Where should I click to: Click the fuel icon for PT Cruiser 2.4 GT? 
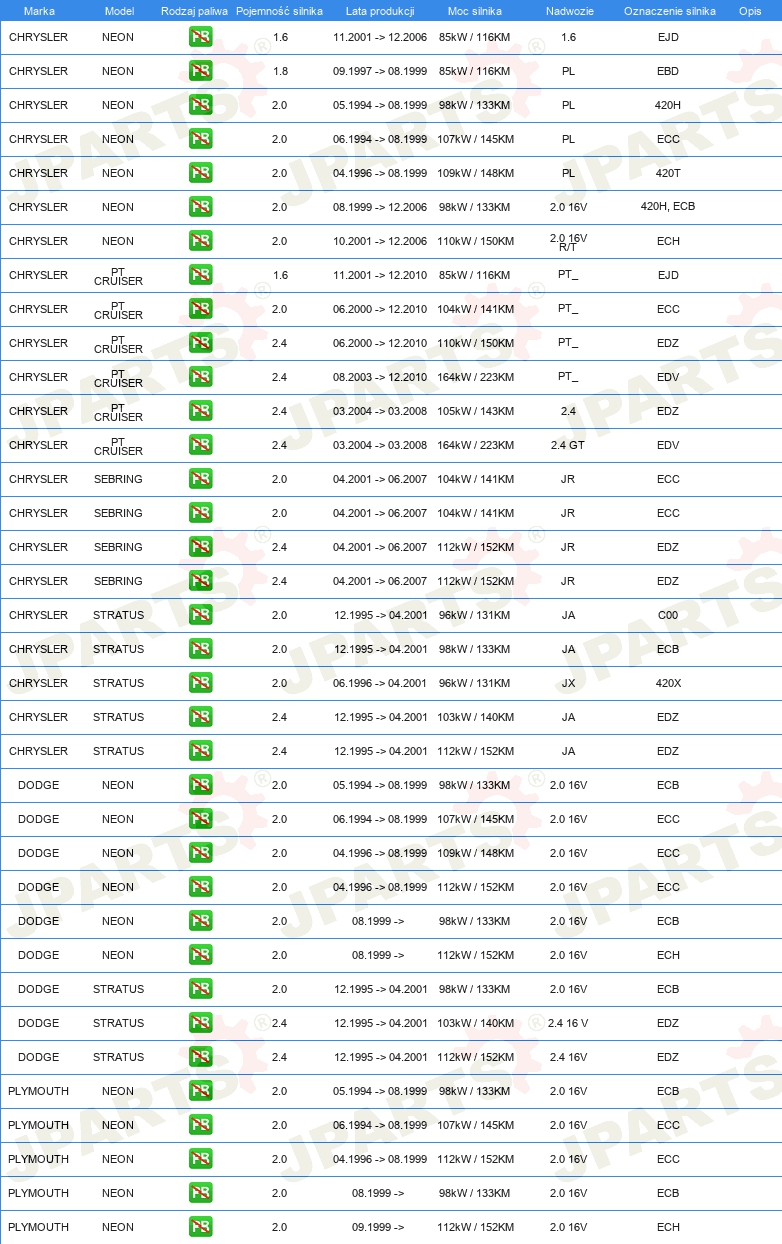pos(201,445)
